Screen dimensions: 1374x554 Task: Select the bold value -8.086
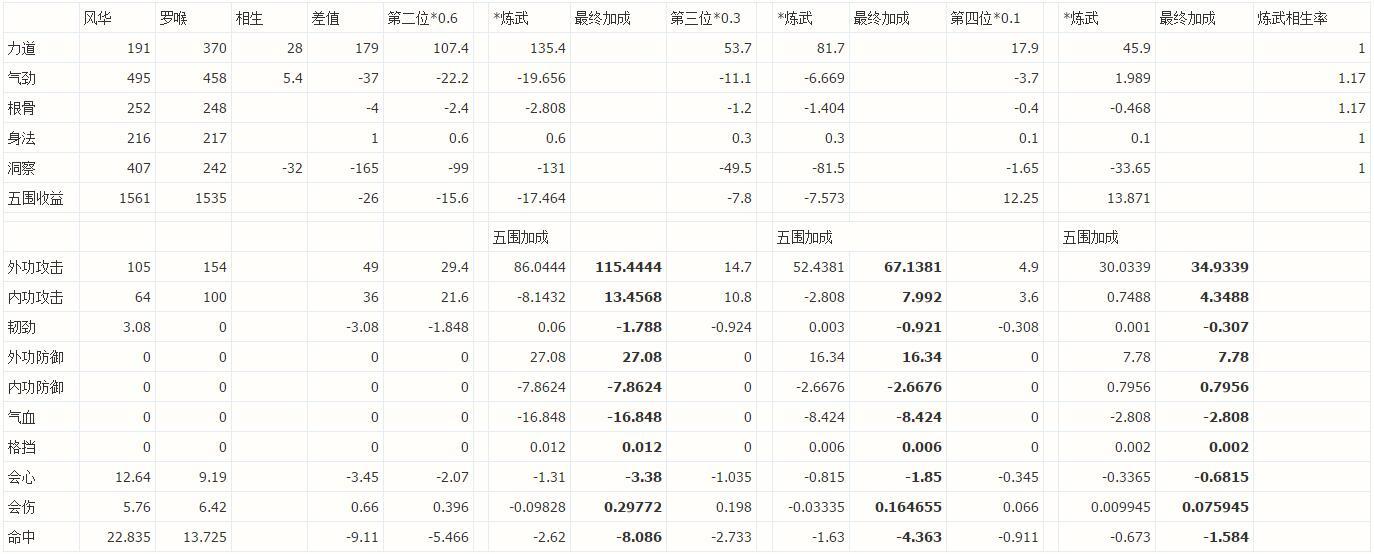[x=639, y=537]
